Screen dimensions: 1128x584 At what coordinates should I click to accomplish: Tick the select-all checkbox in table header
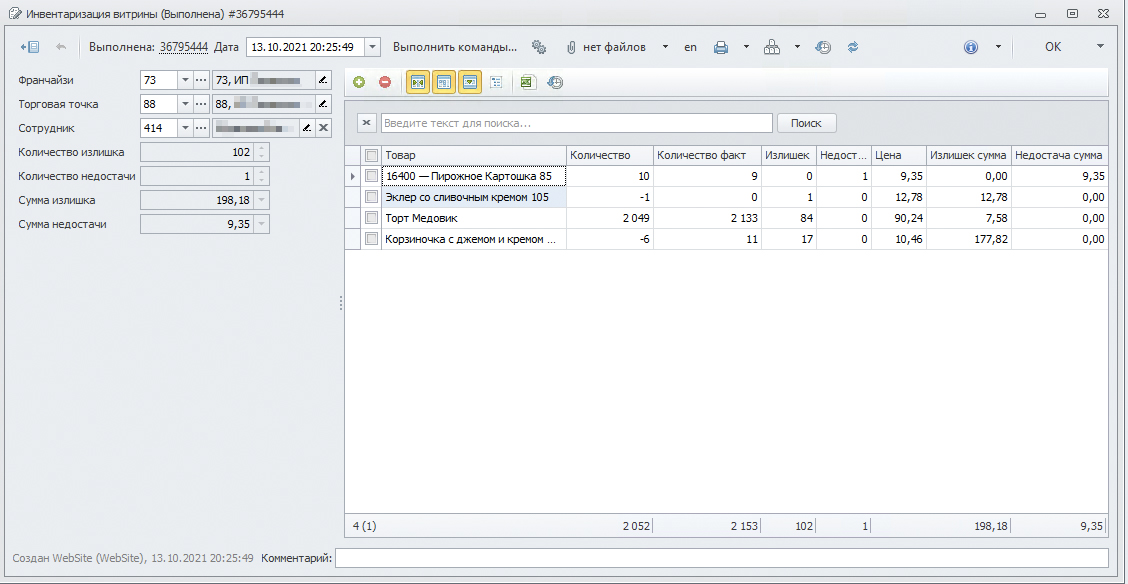click(372, 156)
